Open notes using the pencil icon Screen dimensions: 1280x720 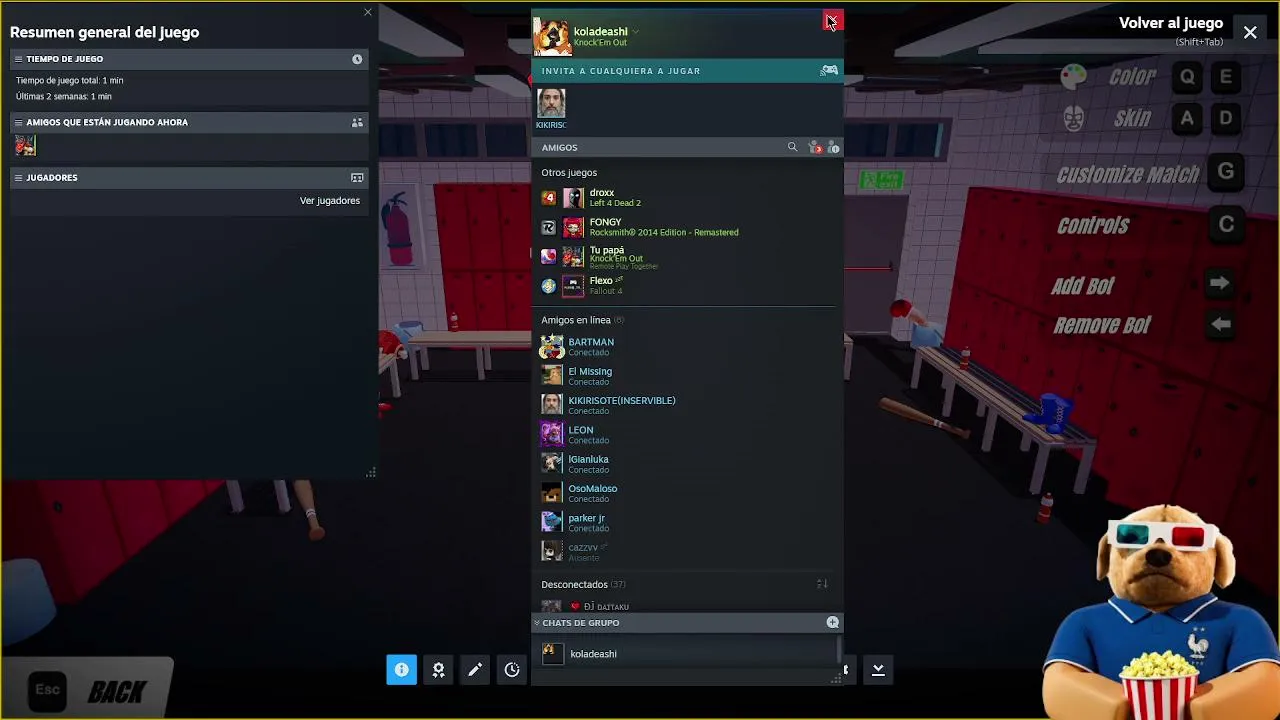coord(475,670)
